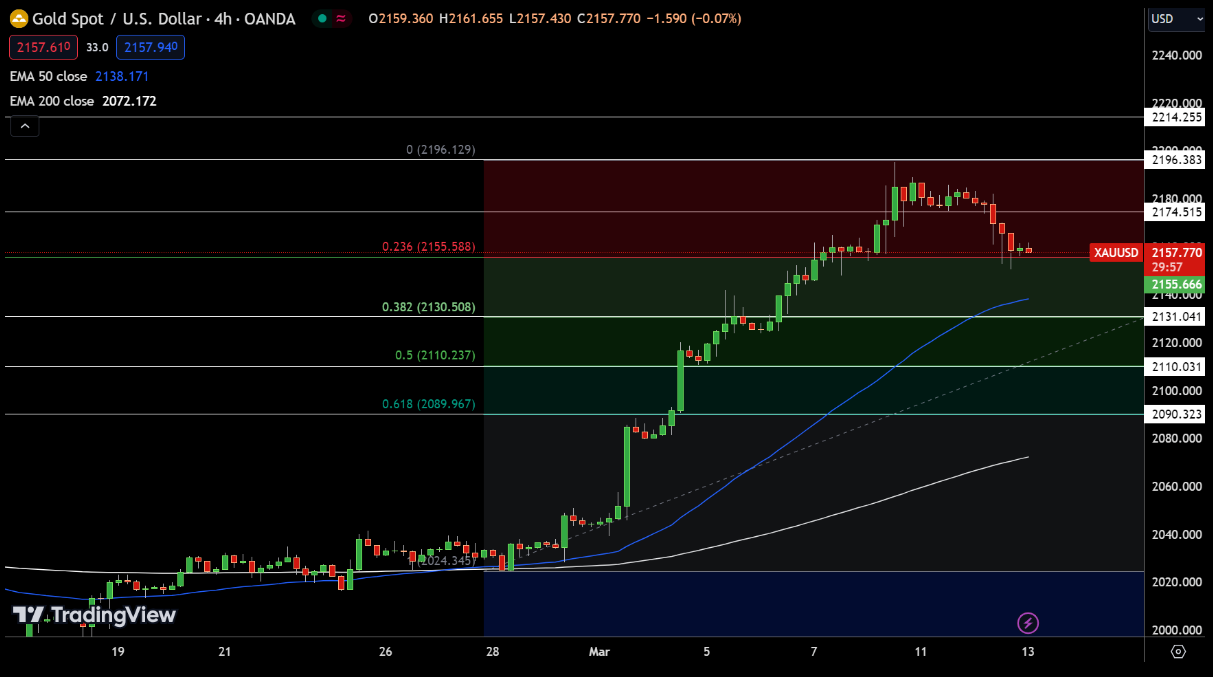The width and height of the screenshot is (1213, 677).
Task: Click the blue buy price 2157.940 button
Action: (x=150, y=47)
